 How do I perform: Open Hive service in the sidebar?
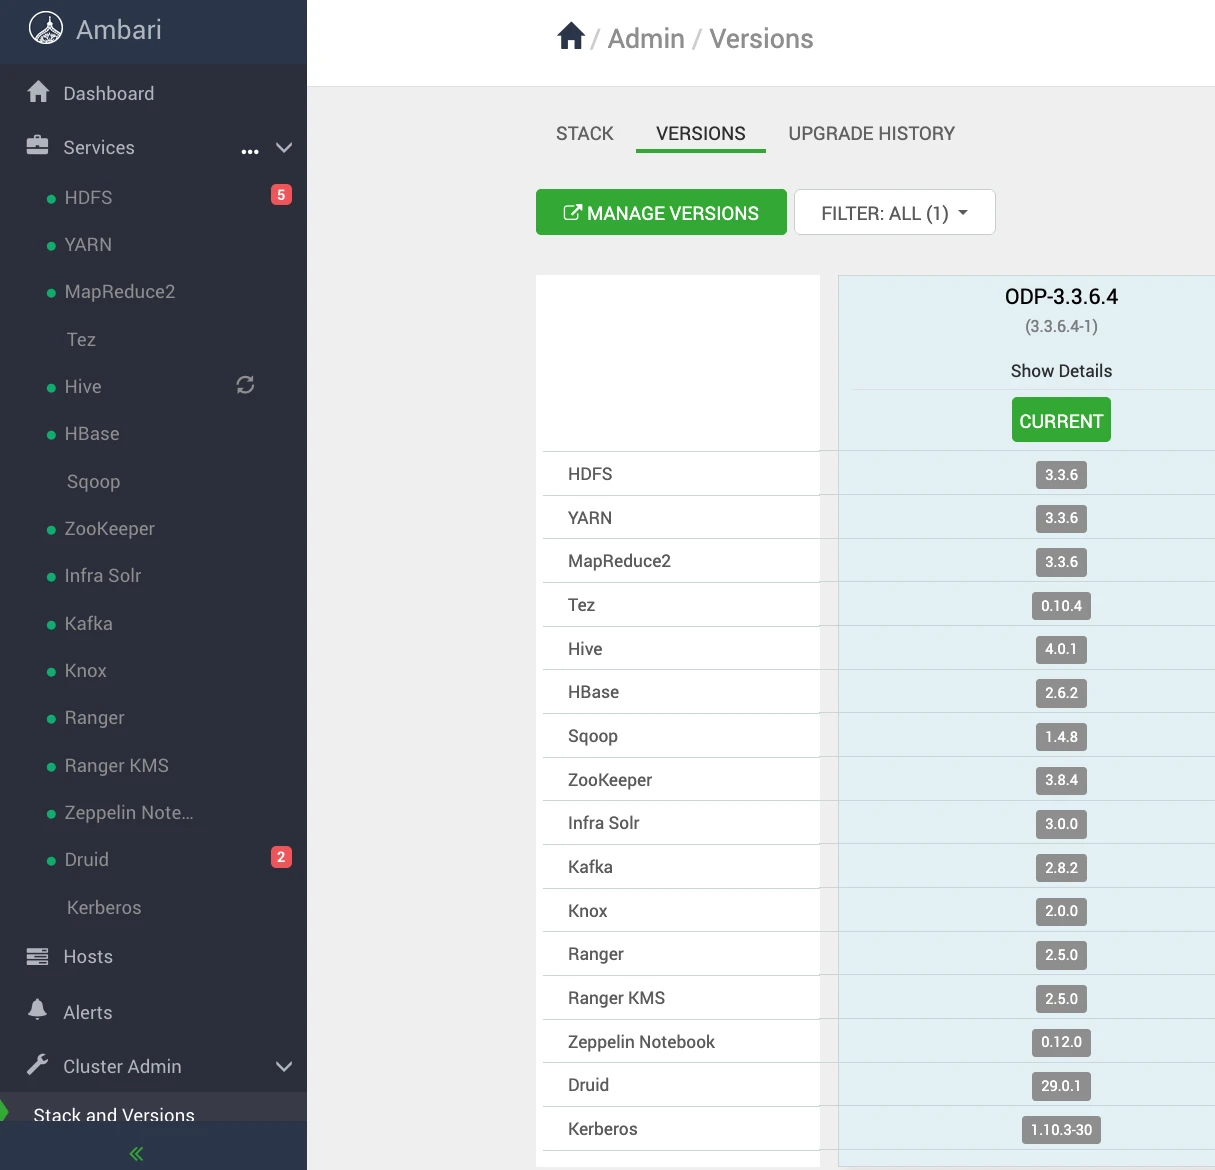pyautogui.click(x=83, y=387)
